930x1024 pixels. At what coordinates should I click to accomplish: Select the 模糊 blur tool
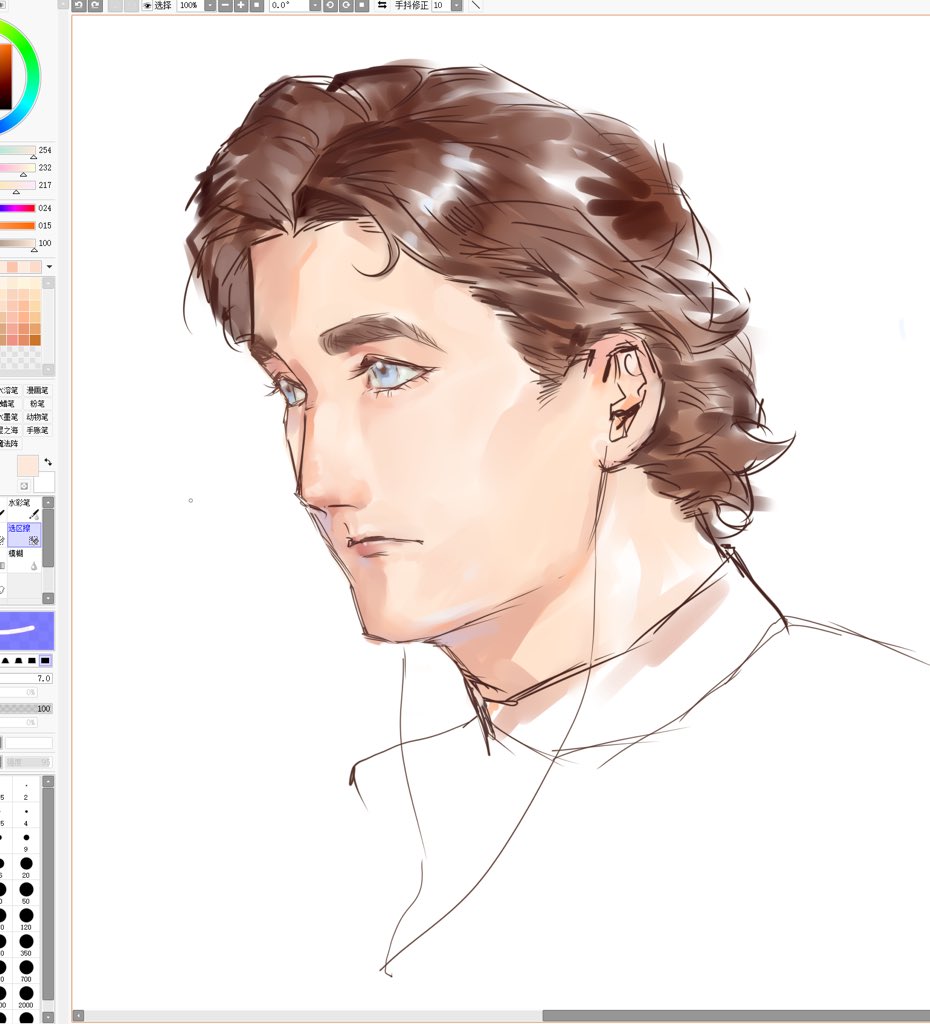coord(24,560)
